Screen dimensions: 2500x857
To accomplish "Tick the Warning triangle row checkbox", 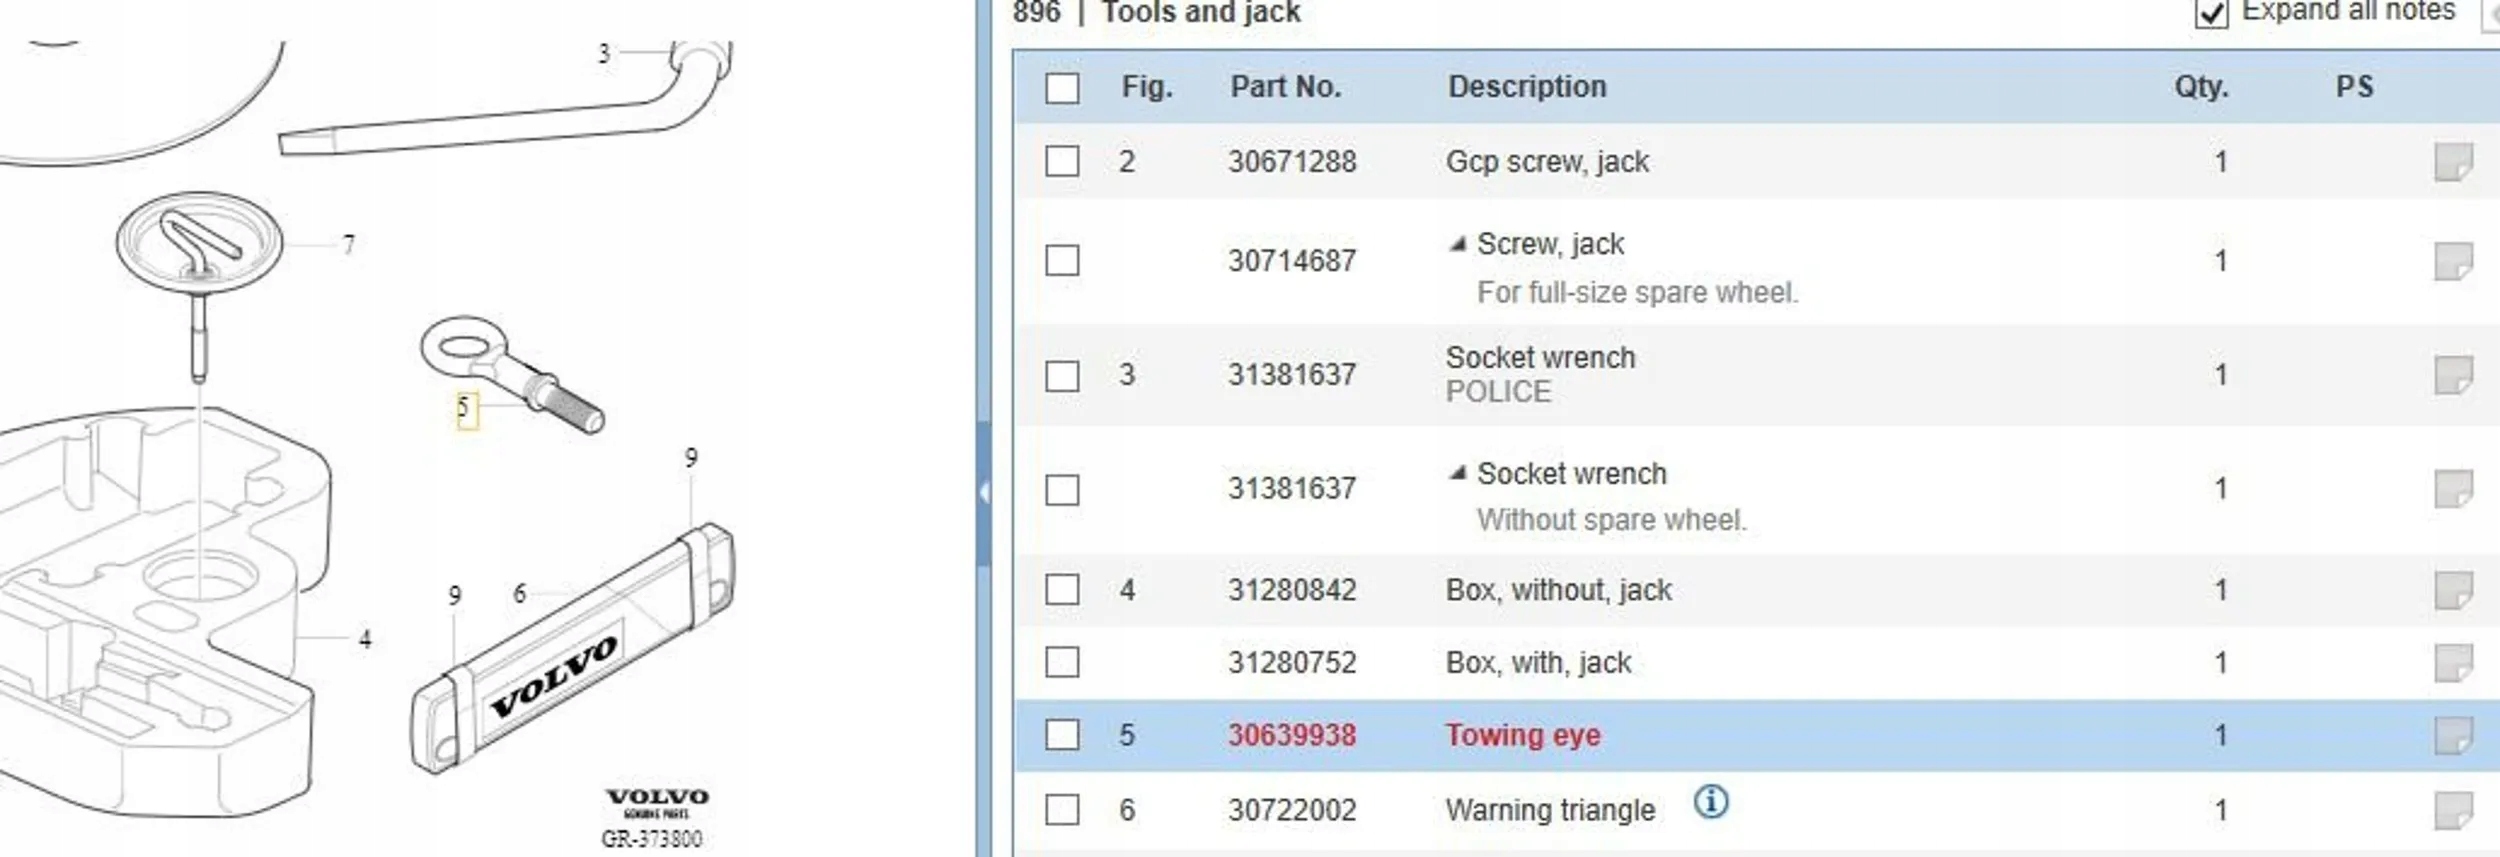I will [1062, 809].
